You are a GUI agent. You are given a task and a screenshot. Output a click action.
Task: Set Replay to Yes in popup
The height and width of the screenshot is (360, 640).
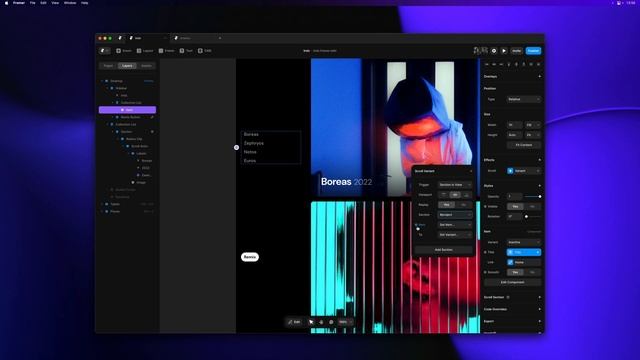[x=446, y=204]
